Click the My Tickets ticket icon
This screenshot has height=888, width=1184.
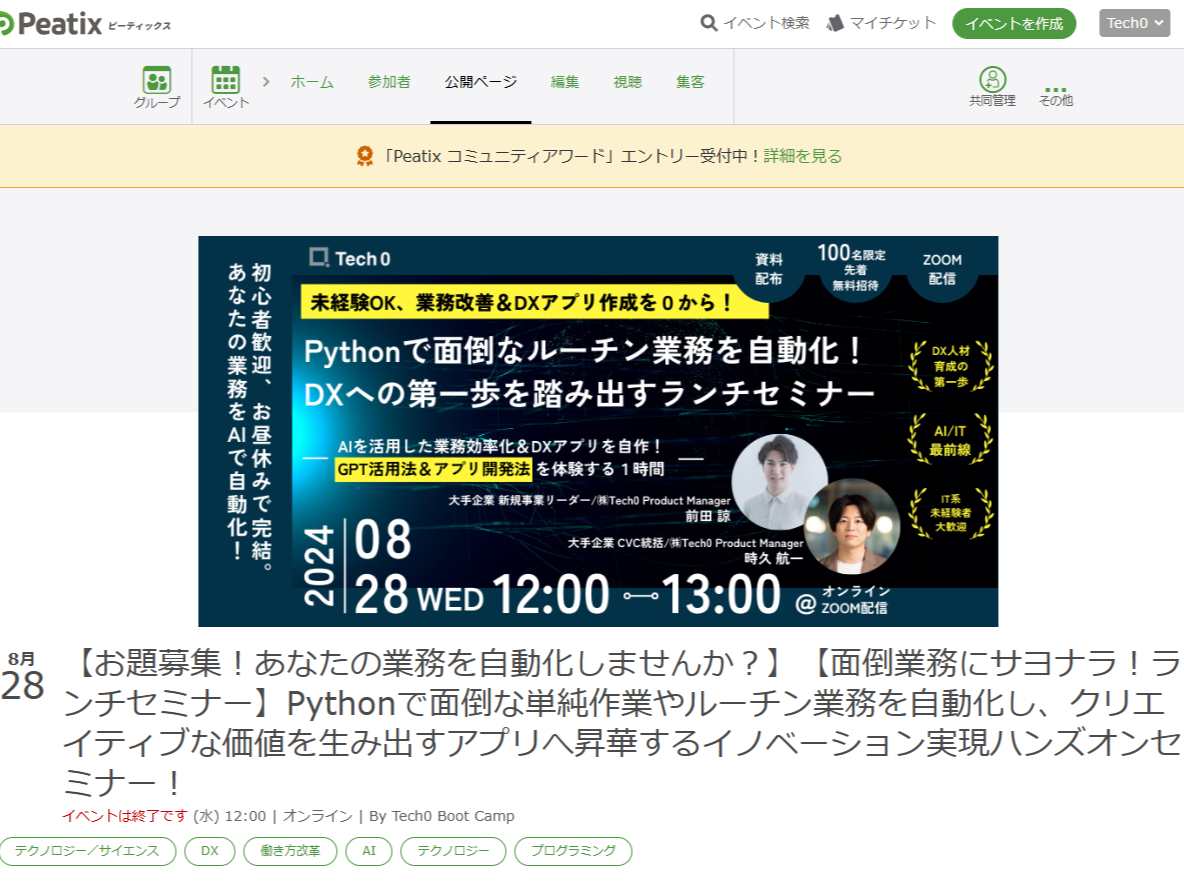tap(835, 23)
